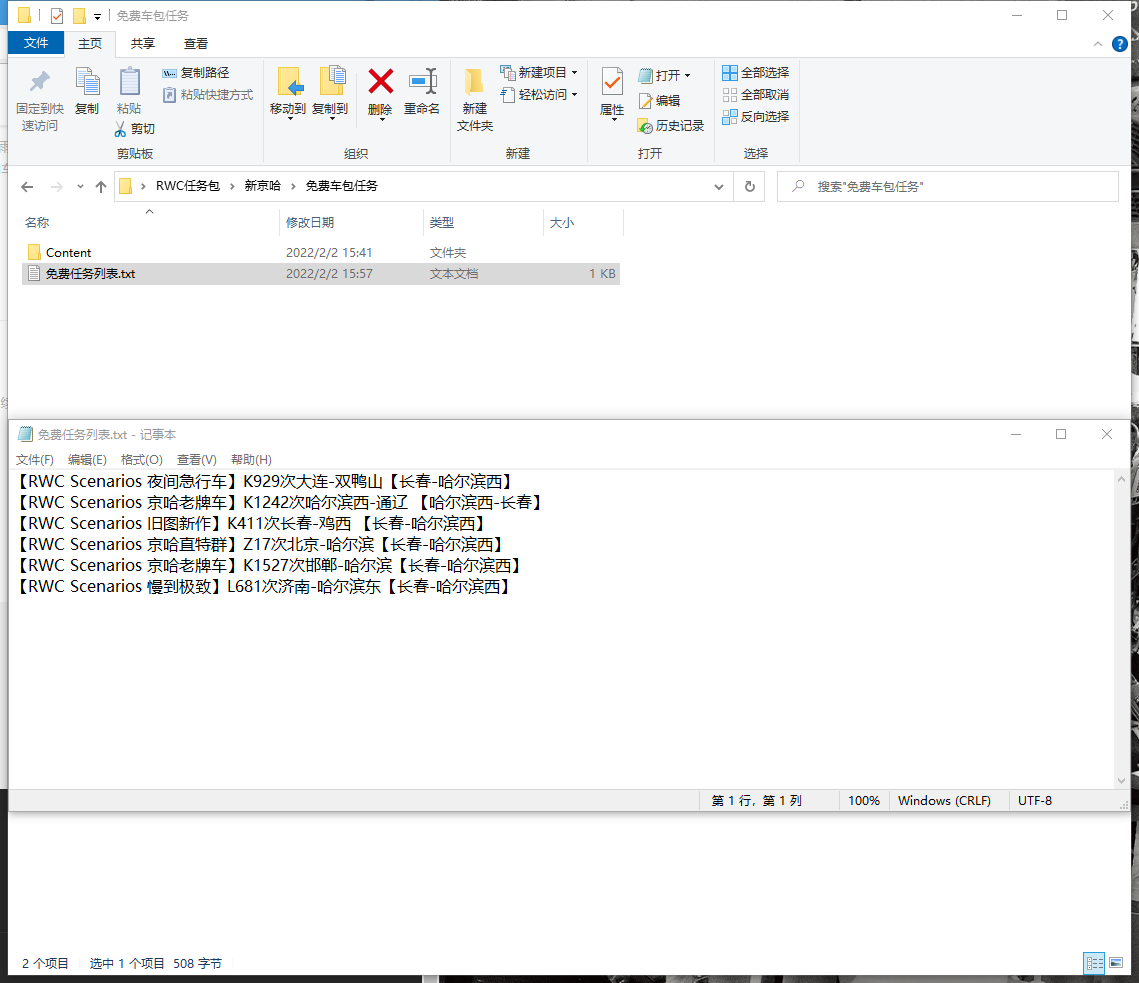Click the red Delete (删除) icon
Viewport: 1139px width, 983px height.
click(x=380, y=82)
